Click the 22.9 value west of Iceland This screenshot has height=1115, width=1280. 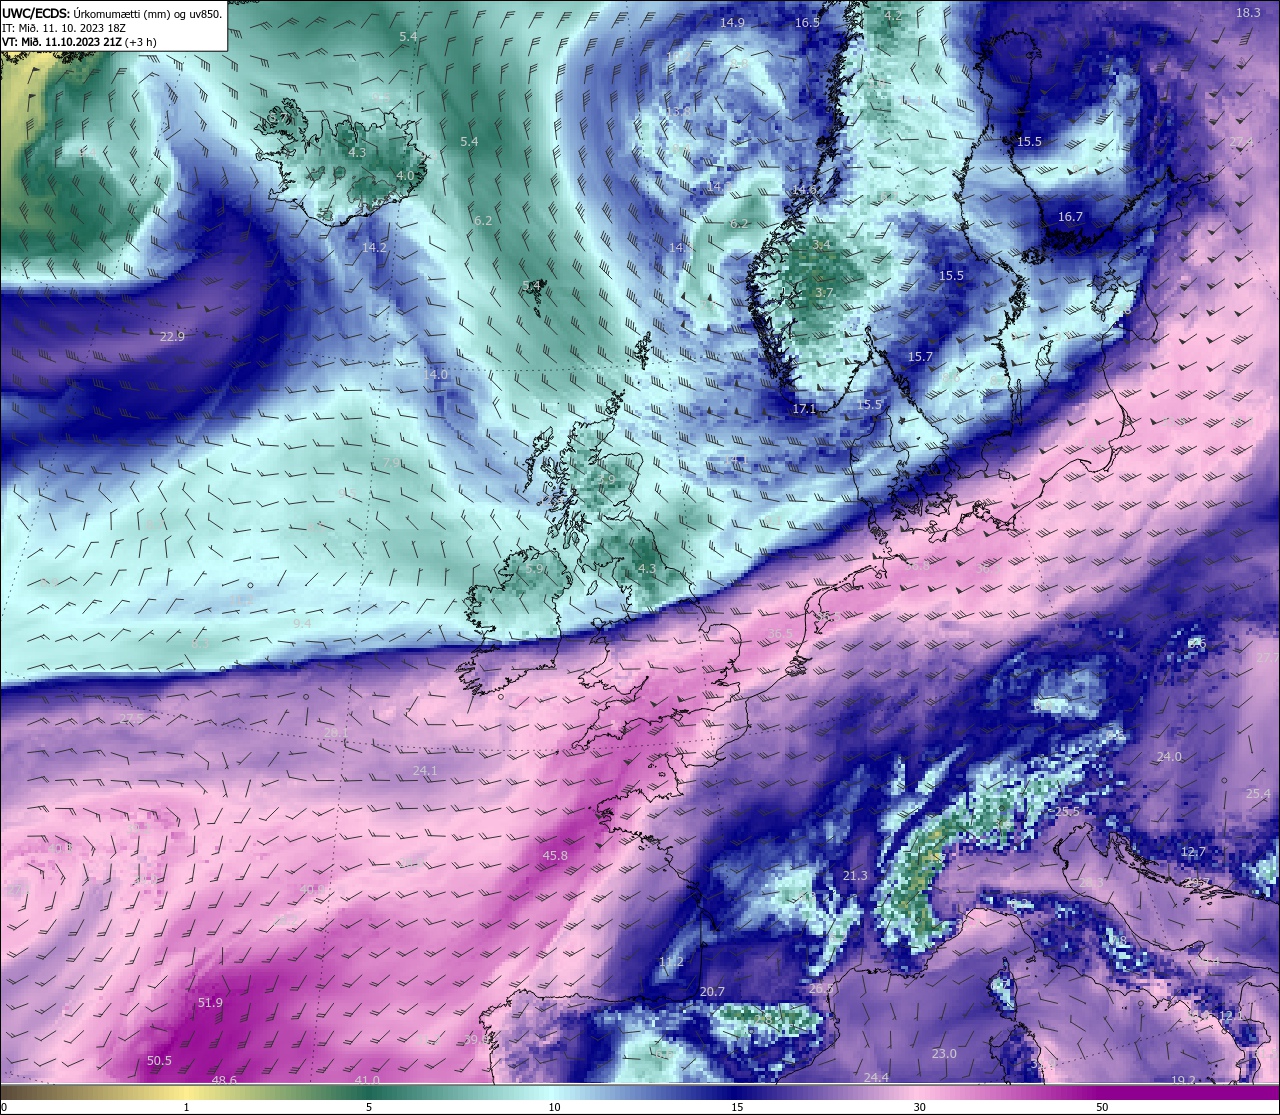click(172, 337)
